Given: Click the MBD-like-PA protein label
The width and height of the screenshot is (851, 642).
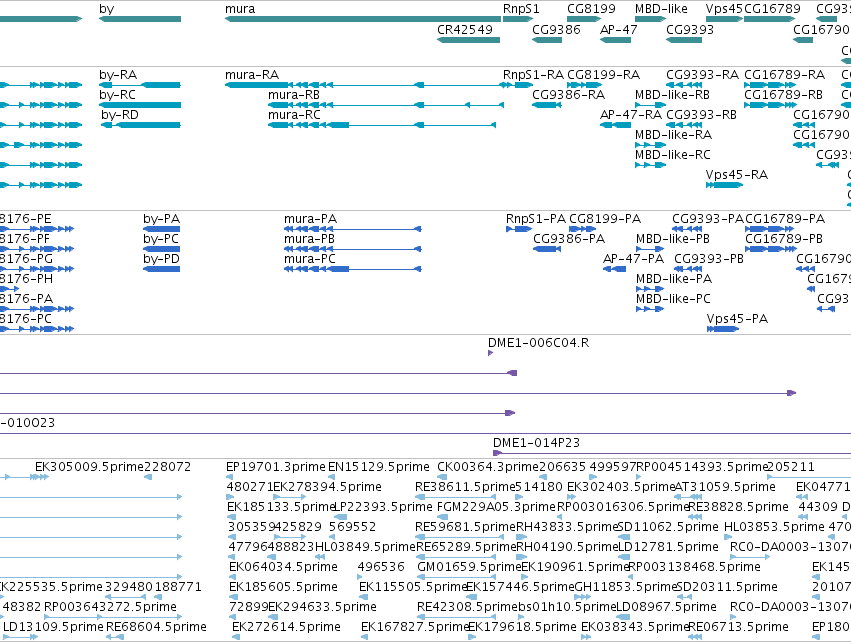Looking at the screenshot, I should pyautogui.click(x=674, y=278).
